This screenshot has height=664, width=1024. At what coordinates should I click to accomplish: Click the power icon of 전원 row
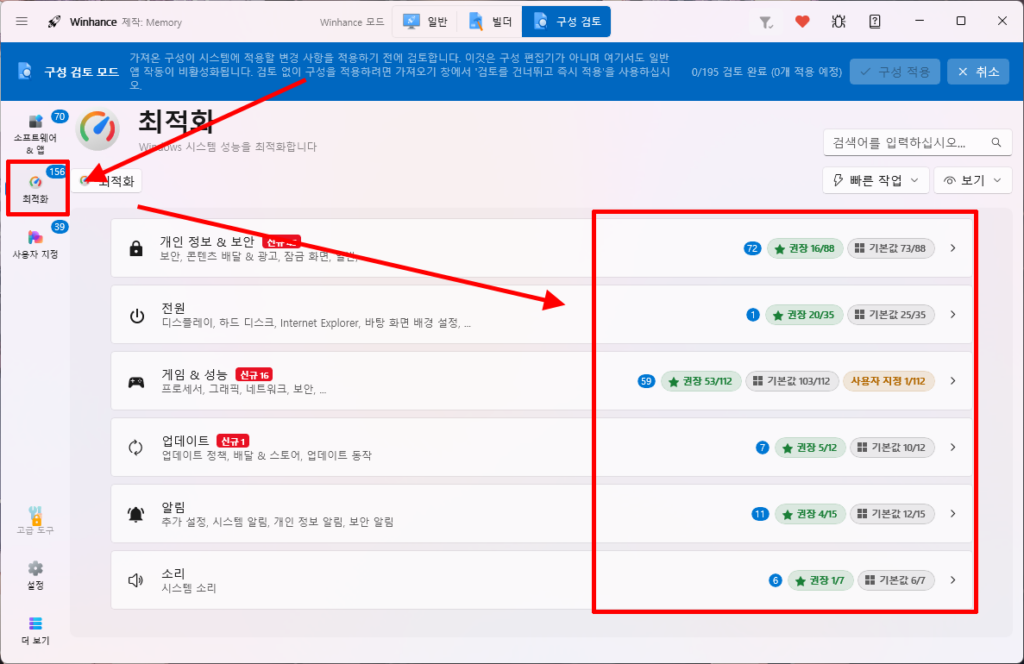click(x=136, y=316)
